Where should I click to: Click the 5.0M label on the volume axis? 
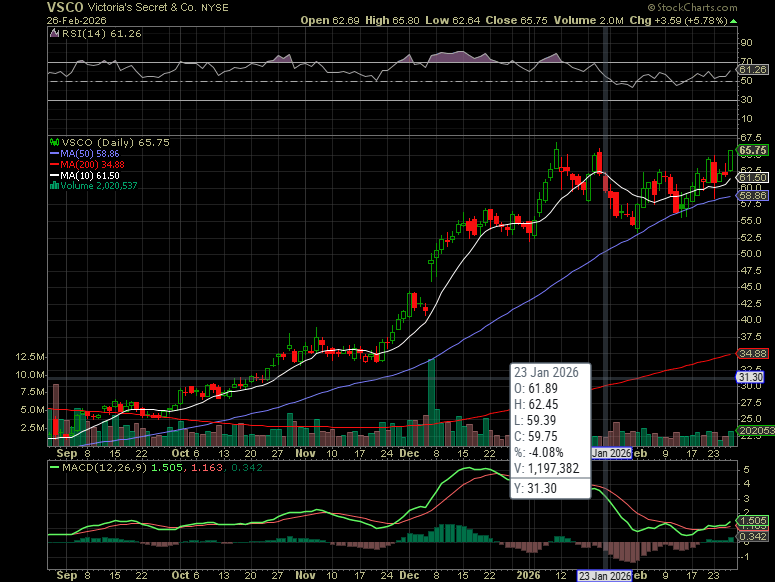33,410
